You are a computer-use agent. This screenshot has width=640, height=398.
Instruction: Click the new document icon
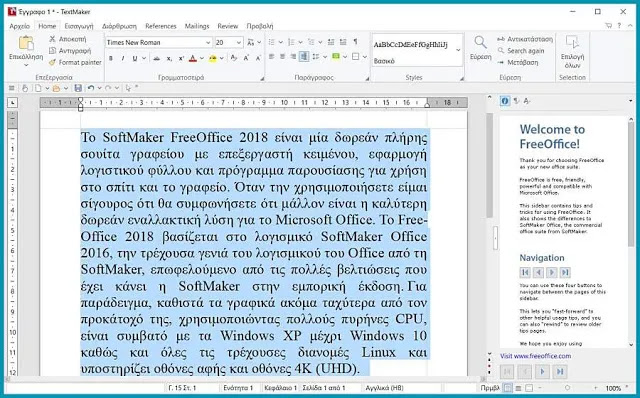(38, 88)
